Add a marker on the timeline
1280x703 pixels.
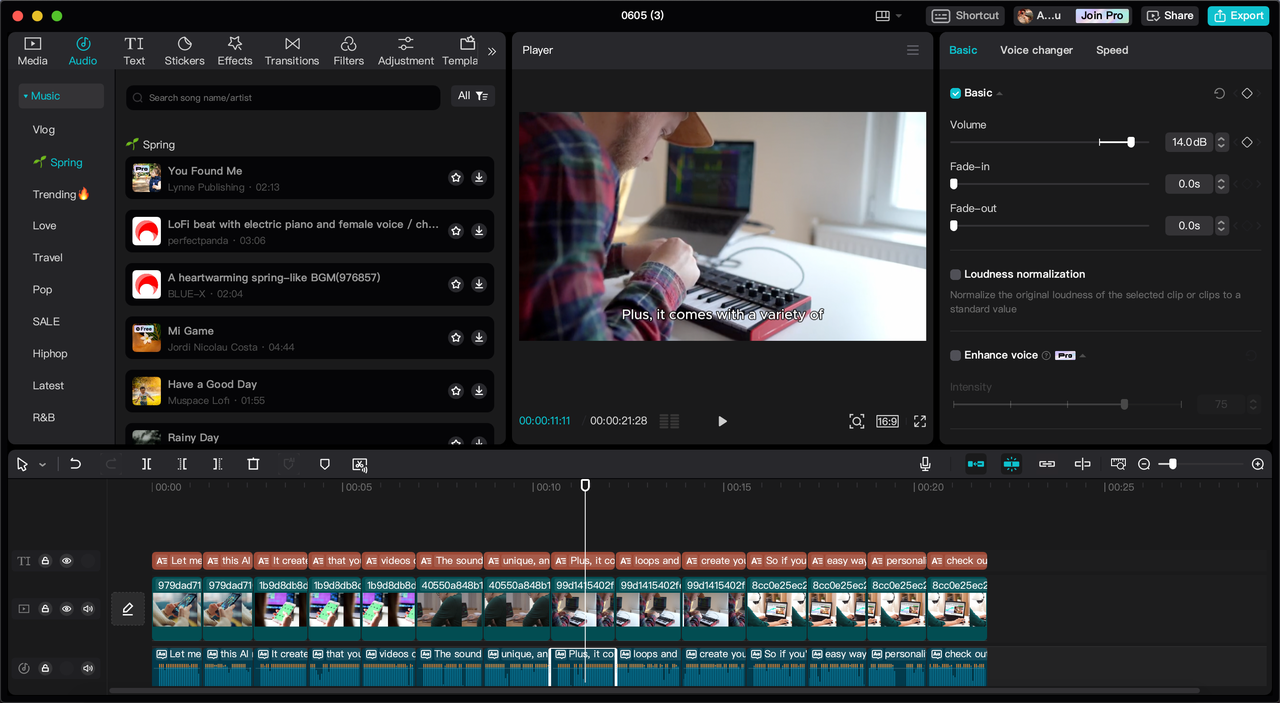coord(324,464)
